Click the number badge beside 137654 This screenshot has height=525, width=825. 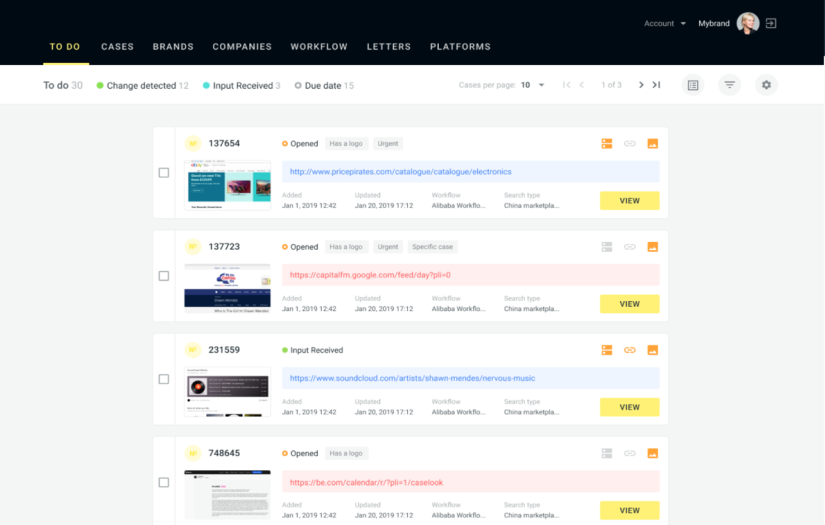coord(193,144)
